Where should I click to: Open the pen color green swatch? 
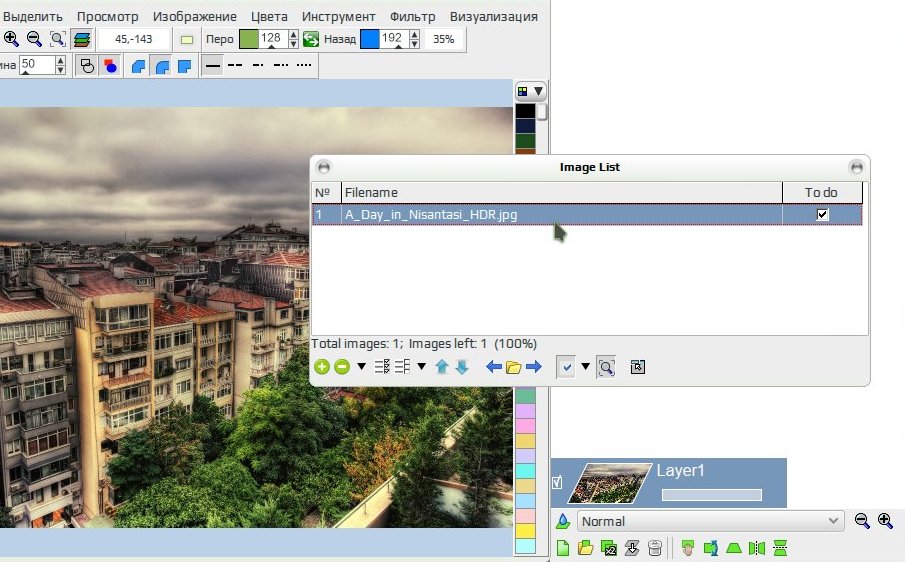pyautogui.click(x=248, y=39)
